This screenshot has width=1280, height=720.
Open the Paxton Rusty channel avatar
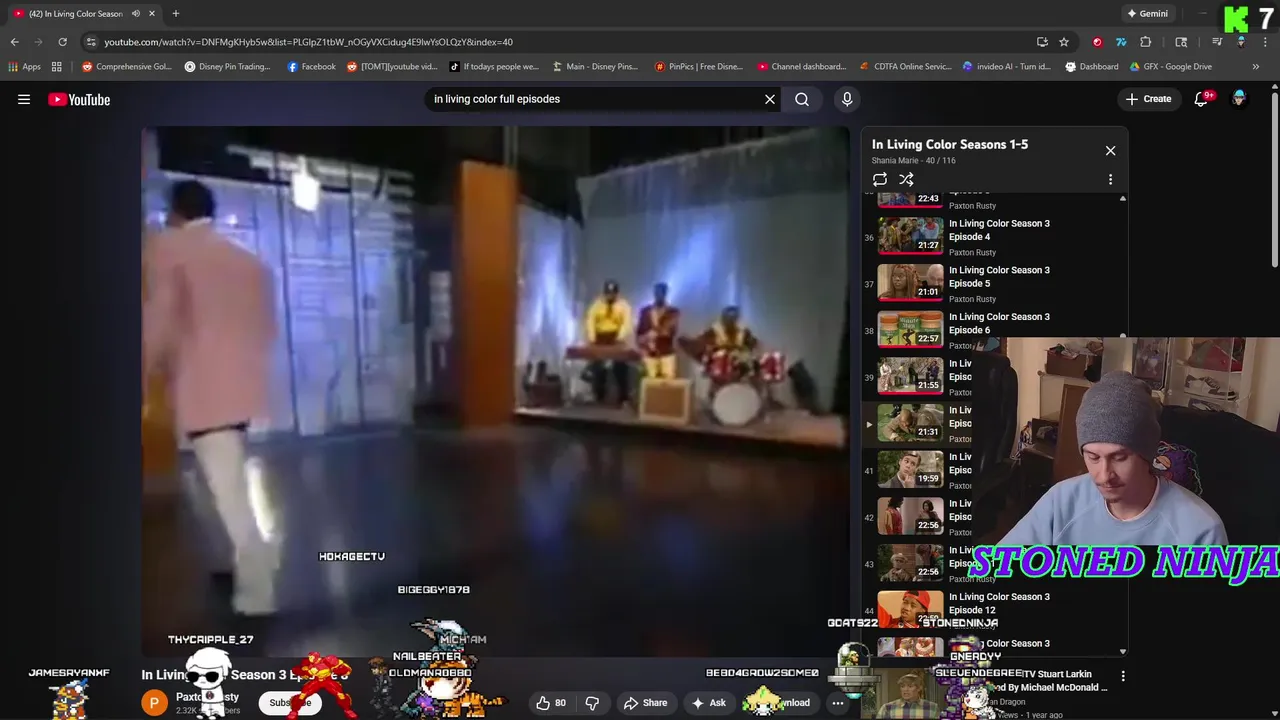point(154,703)
